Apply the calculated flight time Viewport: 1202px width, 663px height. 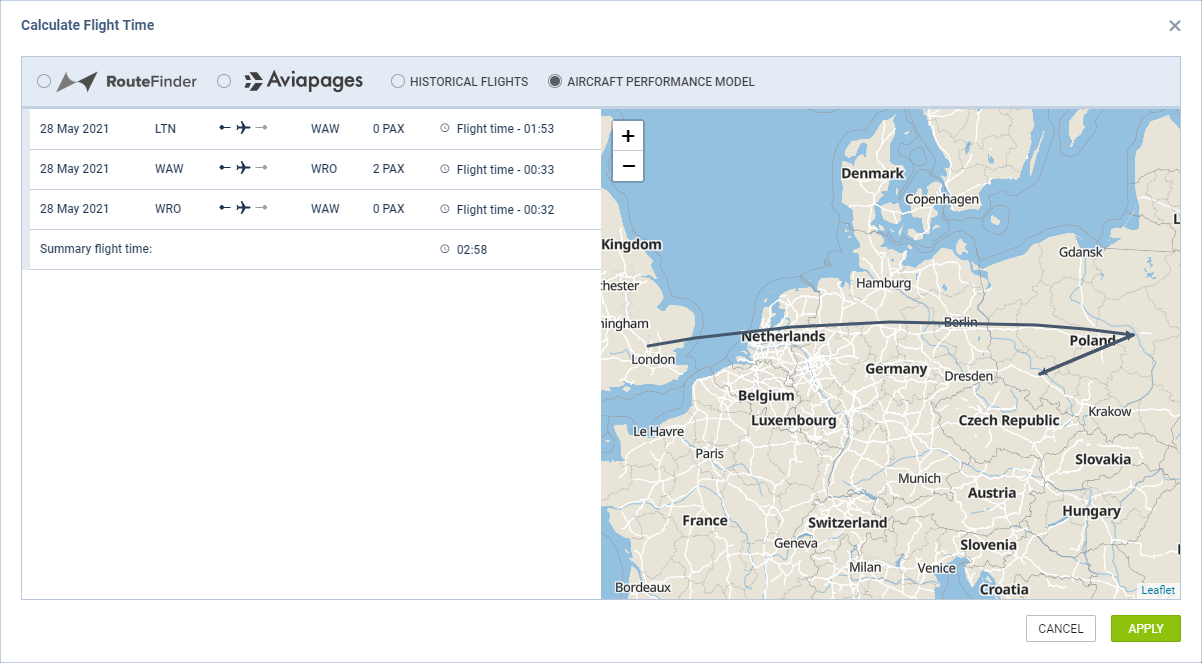1146,628
